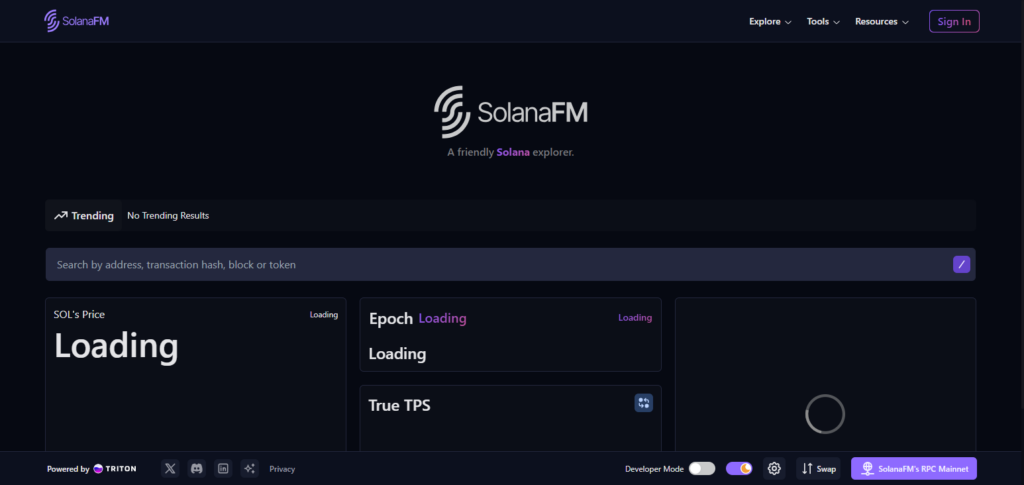The width and height of the screenshot is (1024, 485).
Task: Open SolanaFM's RPC Mainnet selector
Action: (914, 469)
